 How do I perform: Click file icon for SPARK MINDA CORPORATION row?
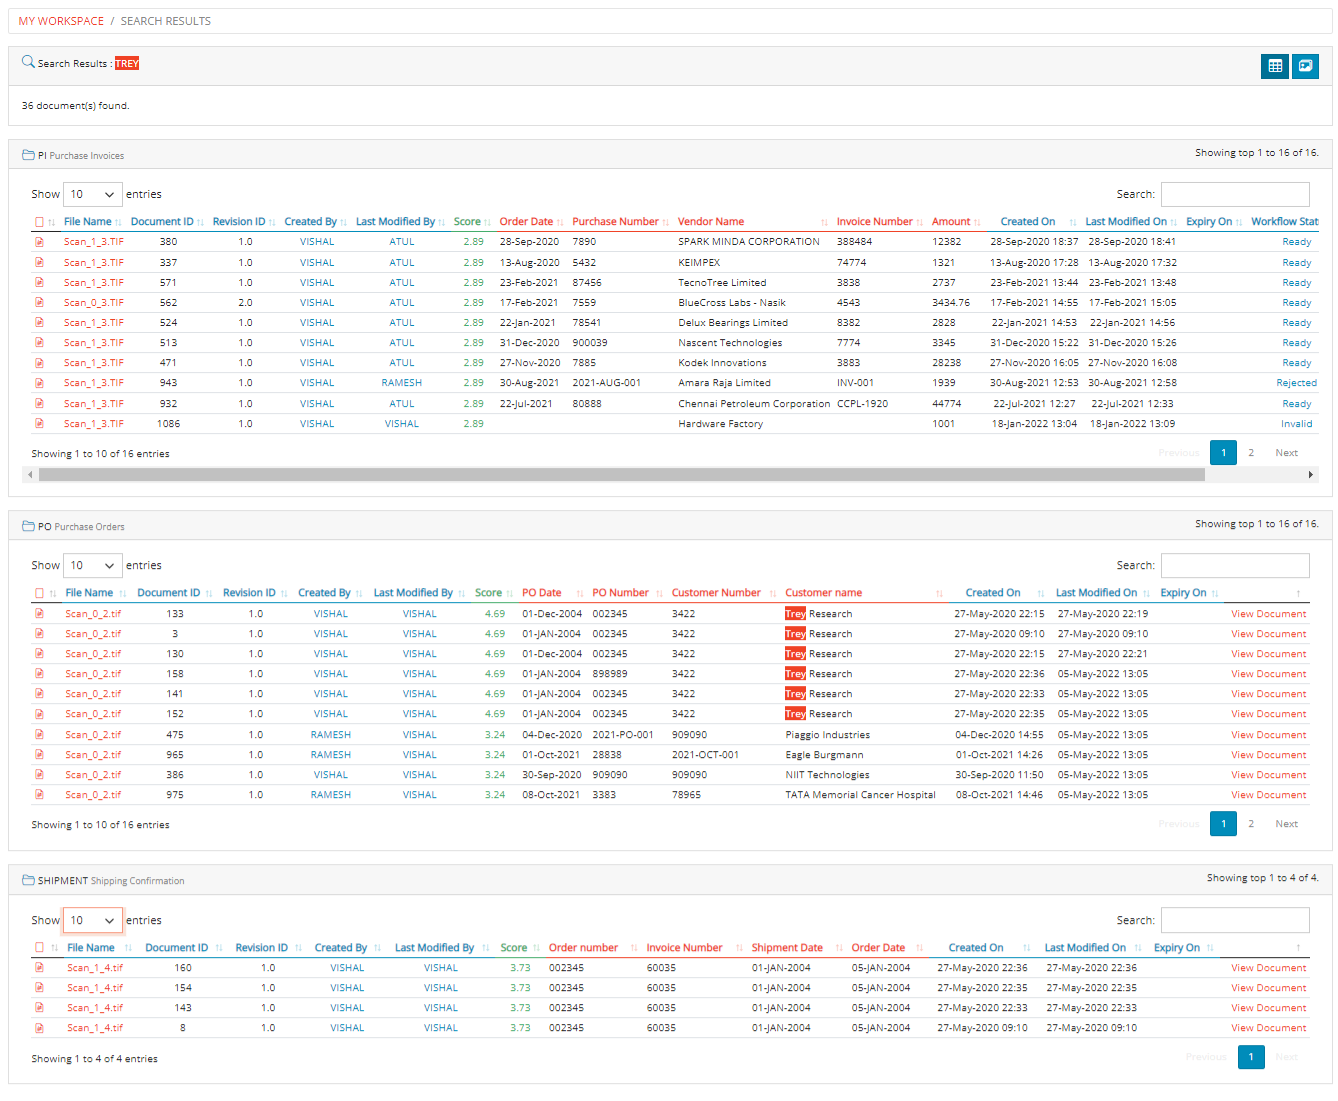(40, 242)
